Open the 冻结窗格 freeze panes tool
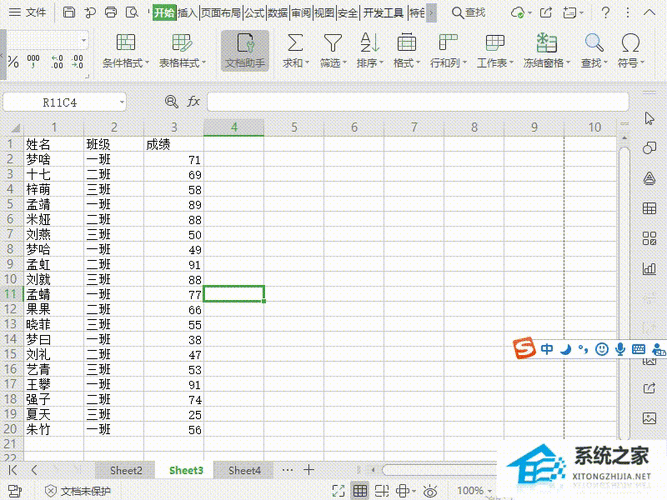This screenshot has width=667, height=500. (546, 50)
